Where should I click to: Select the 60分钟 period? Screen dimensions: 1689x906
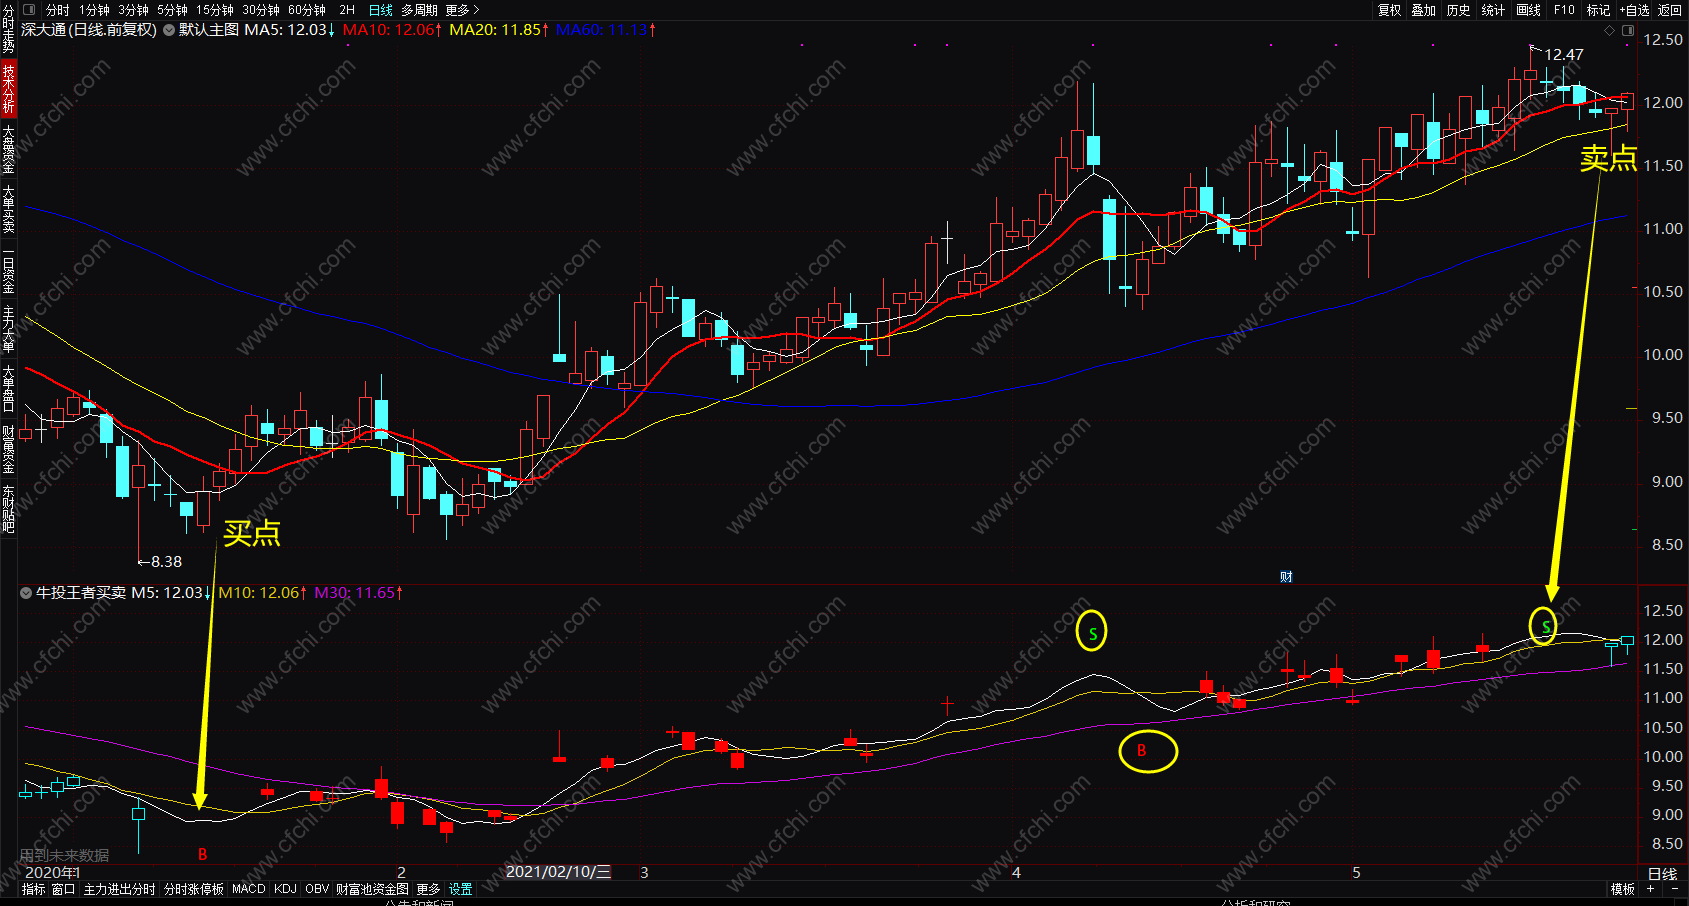307,10
